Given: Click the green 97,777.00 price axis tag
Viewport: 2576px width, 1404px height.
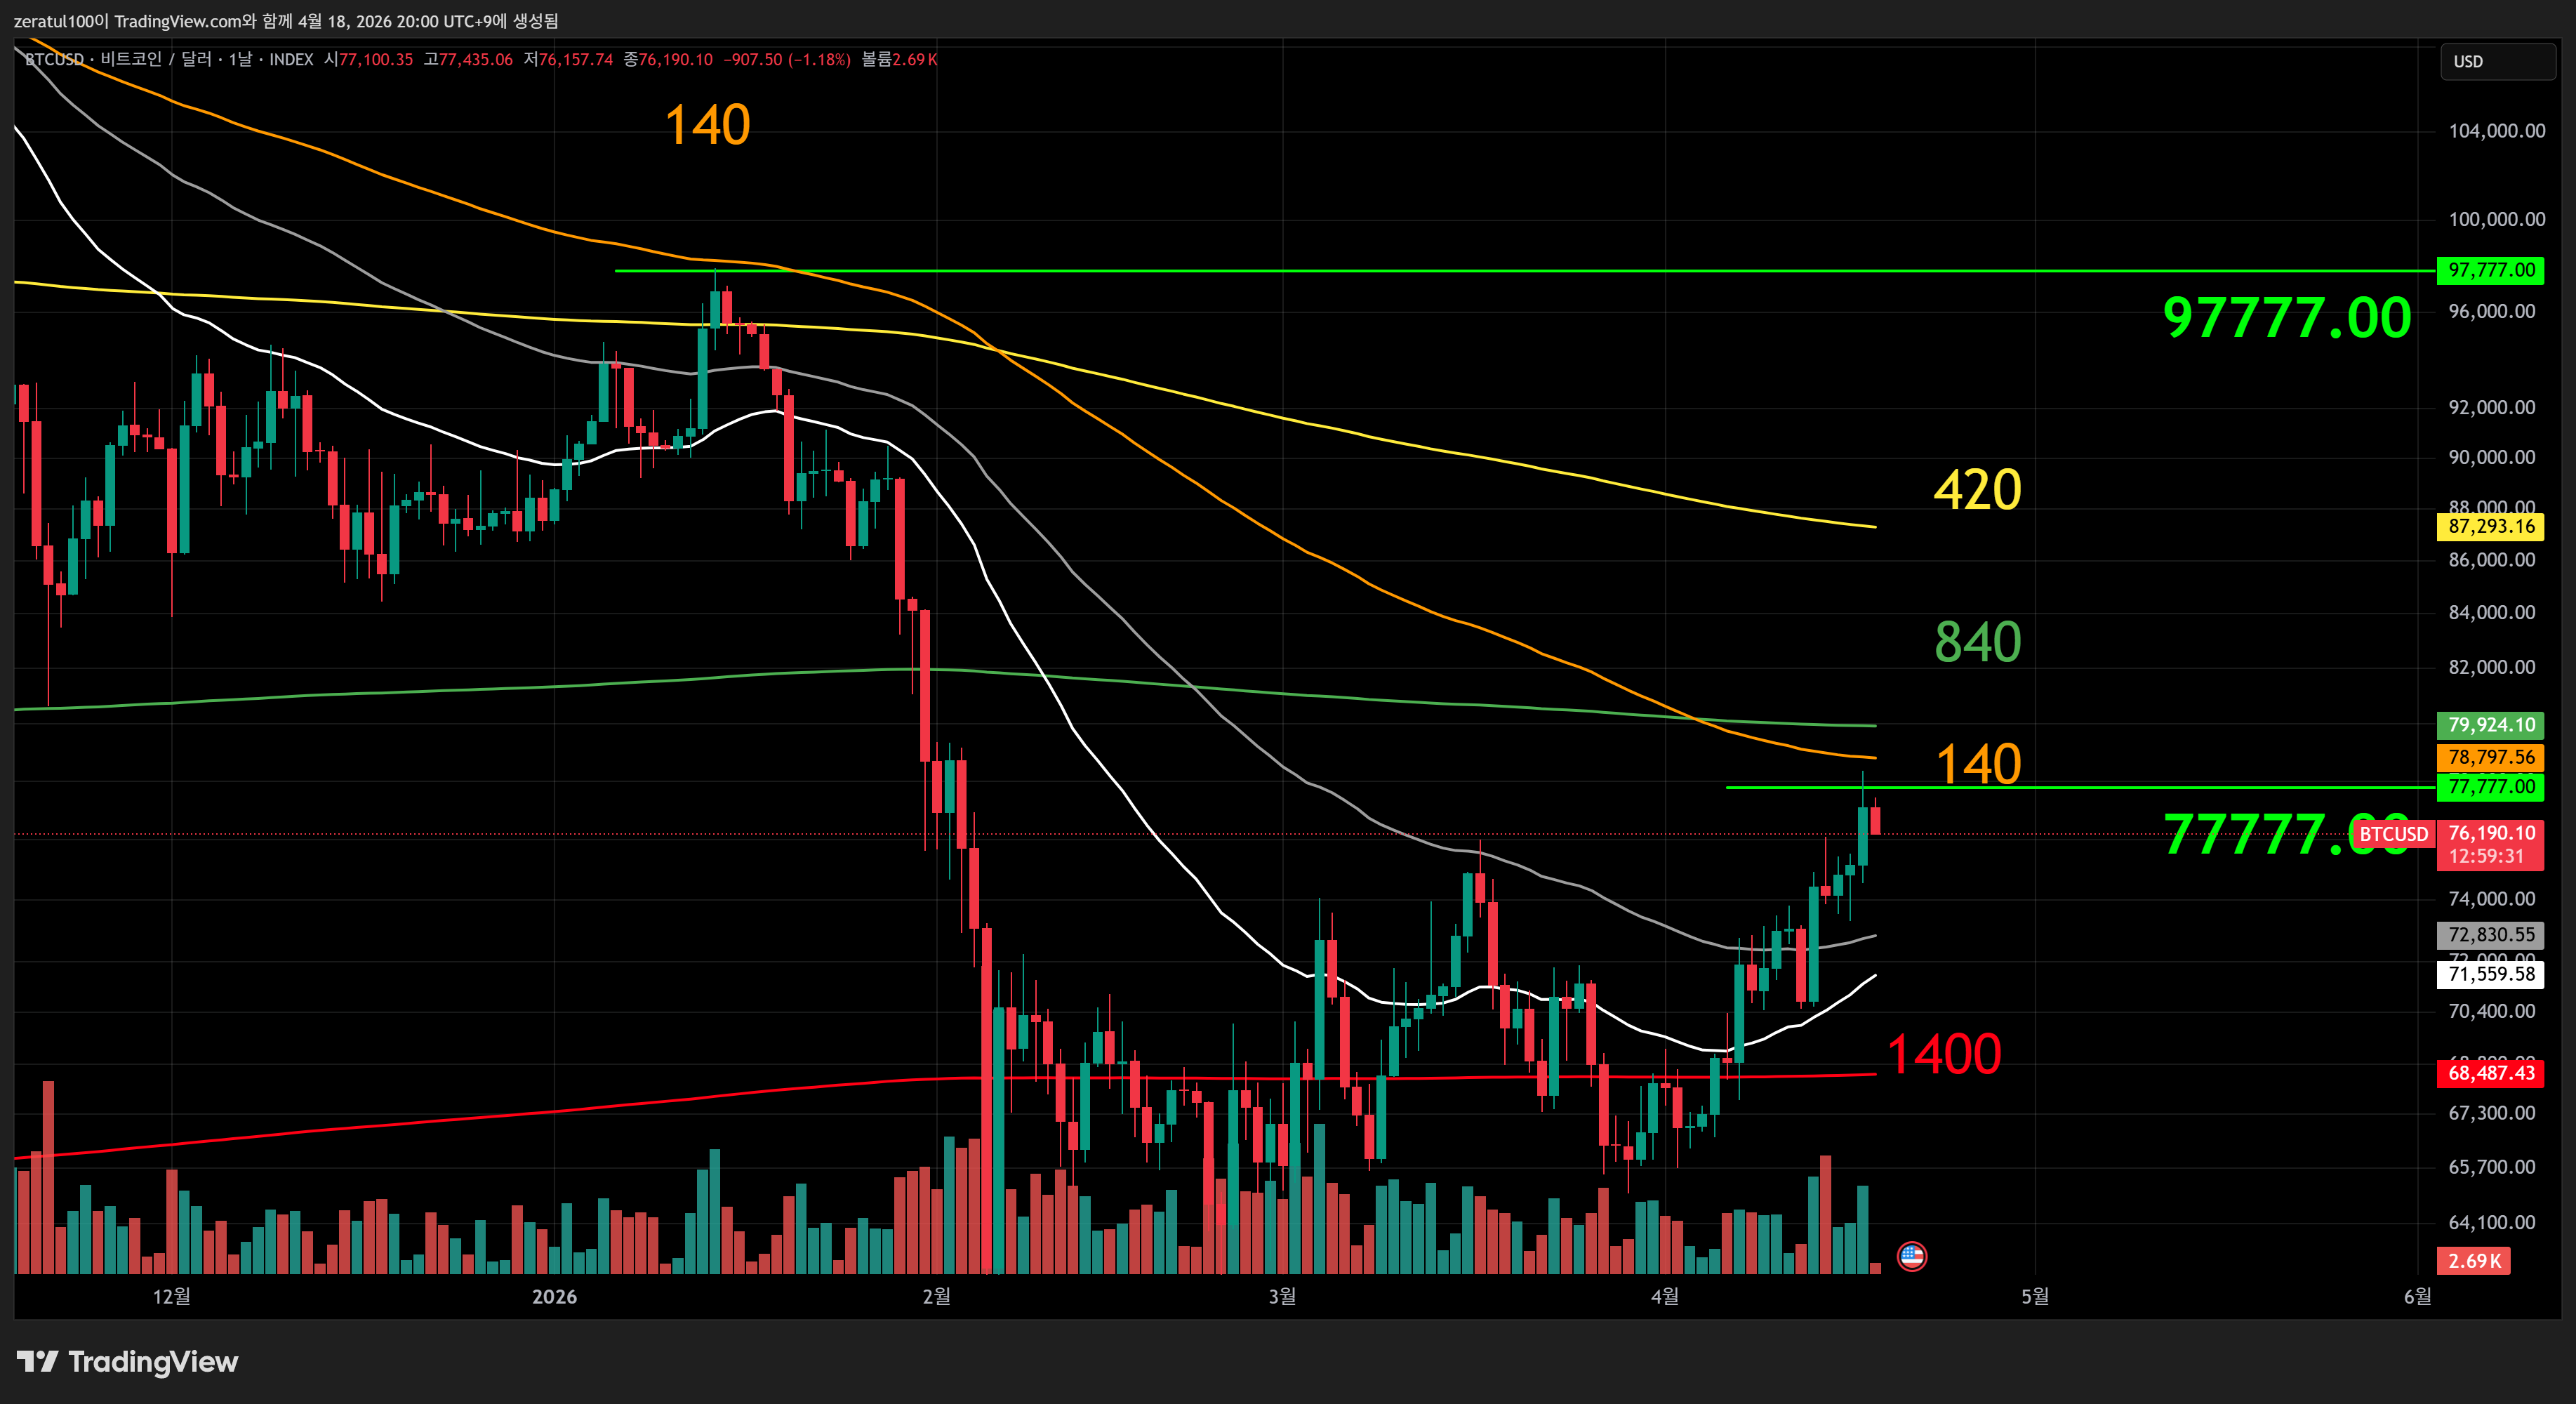Looking at the screenshot, I should pos(2490,270).
